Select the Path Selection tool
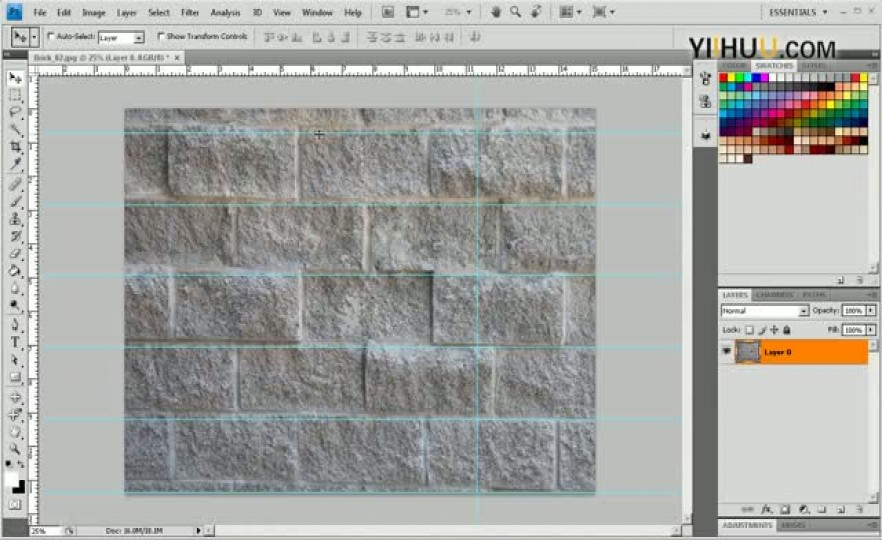Screen dimensions: 882x540 (15, 360)
